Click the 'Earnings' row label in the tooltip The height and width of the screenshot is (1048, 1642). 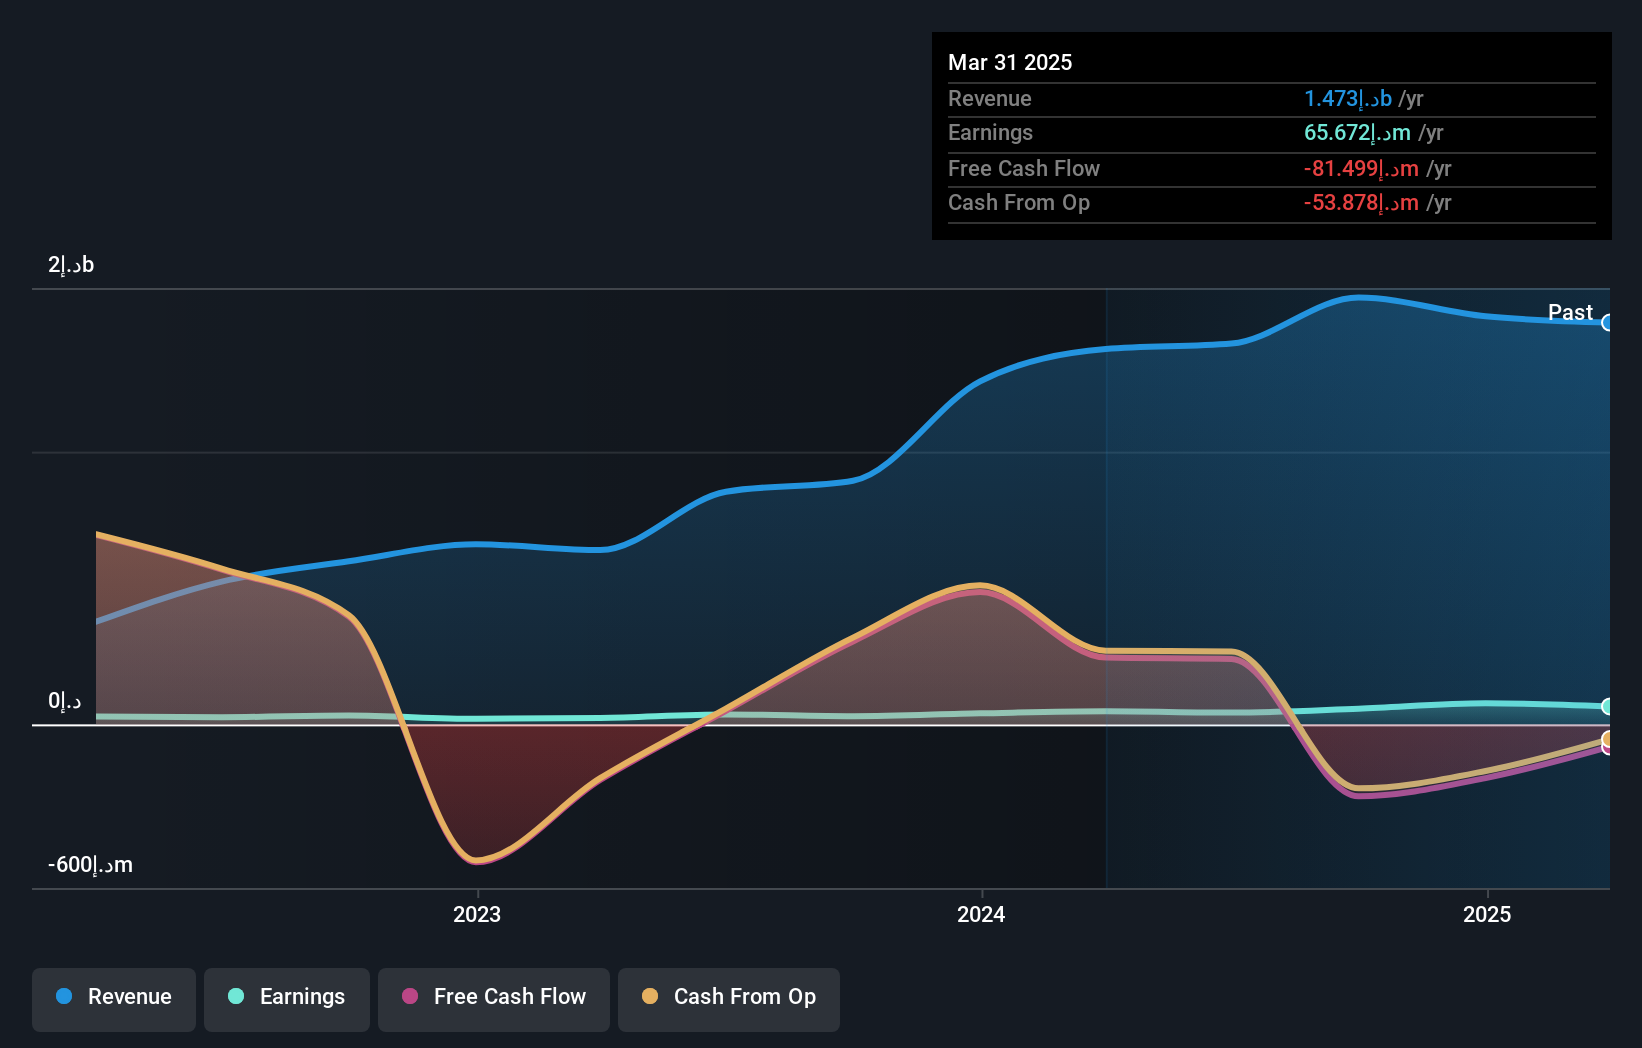[990, 132]
